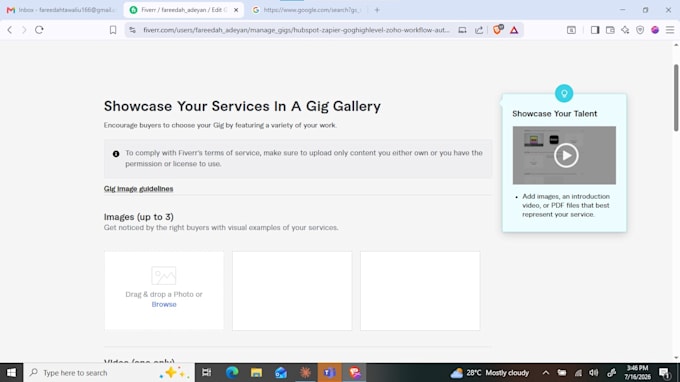Image resolution: width=680 pixels, height=382 pixels.
Task: Play the Showcase Your Talent video
Action: [x=566, y=155]
